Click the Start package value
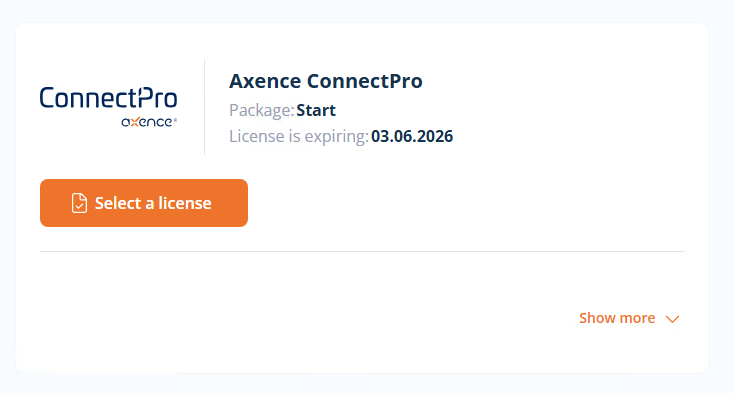 316,110
